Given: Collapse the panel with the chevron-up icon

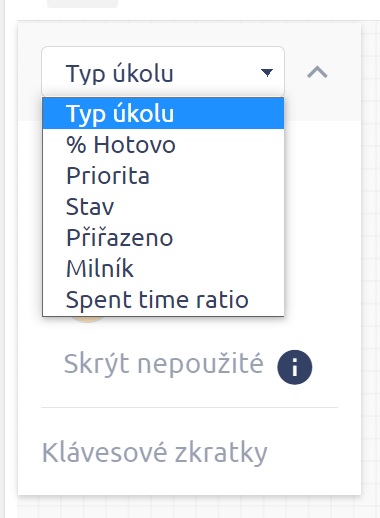Looking at the screenshot, I should point(317,72).
